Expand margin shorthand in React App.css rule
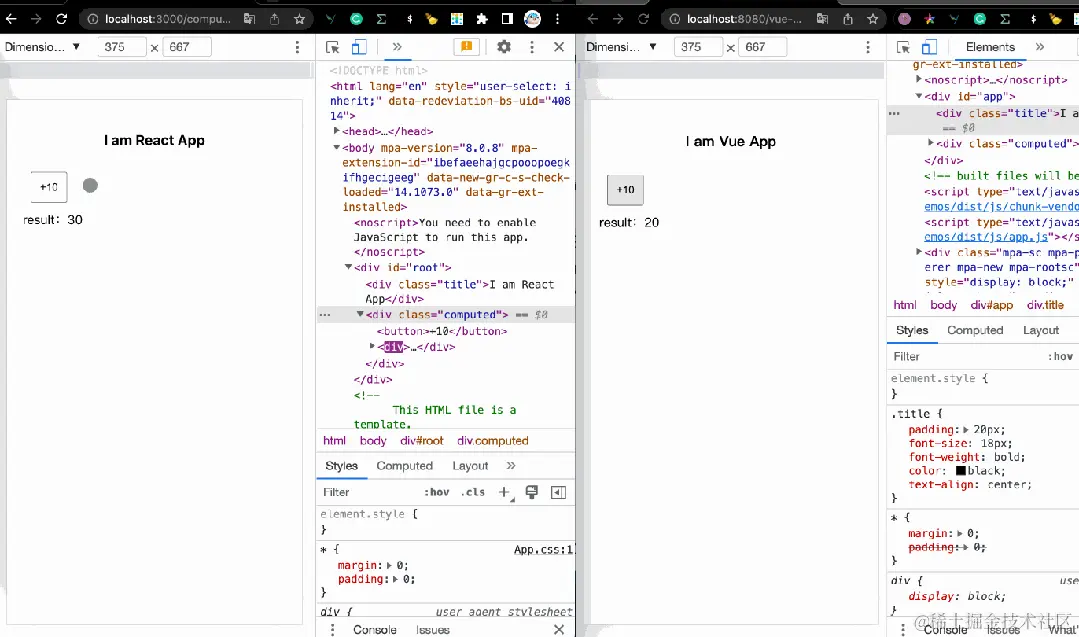Image resolution: width=1079 pixels, height=637 pixels. 389,565
